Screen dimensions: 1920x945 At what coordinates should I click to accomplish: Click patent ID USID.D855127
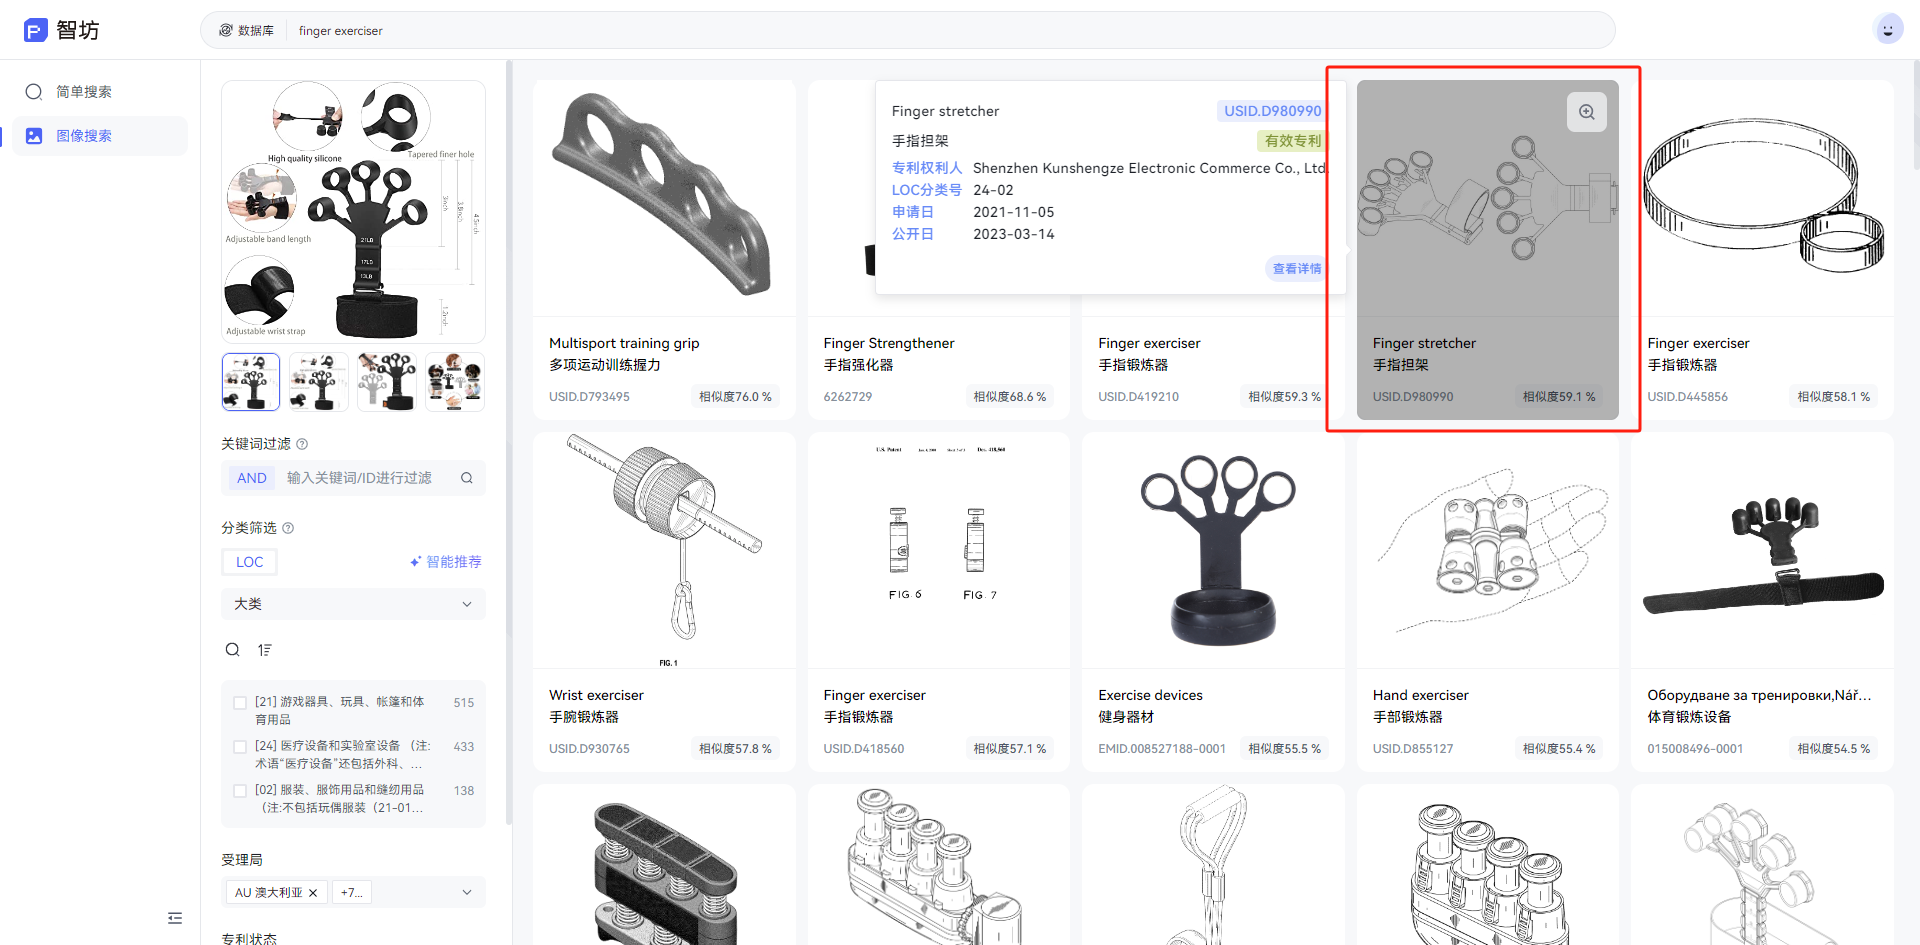[x=1413, y=749]
